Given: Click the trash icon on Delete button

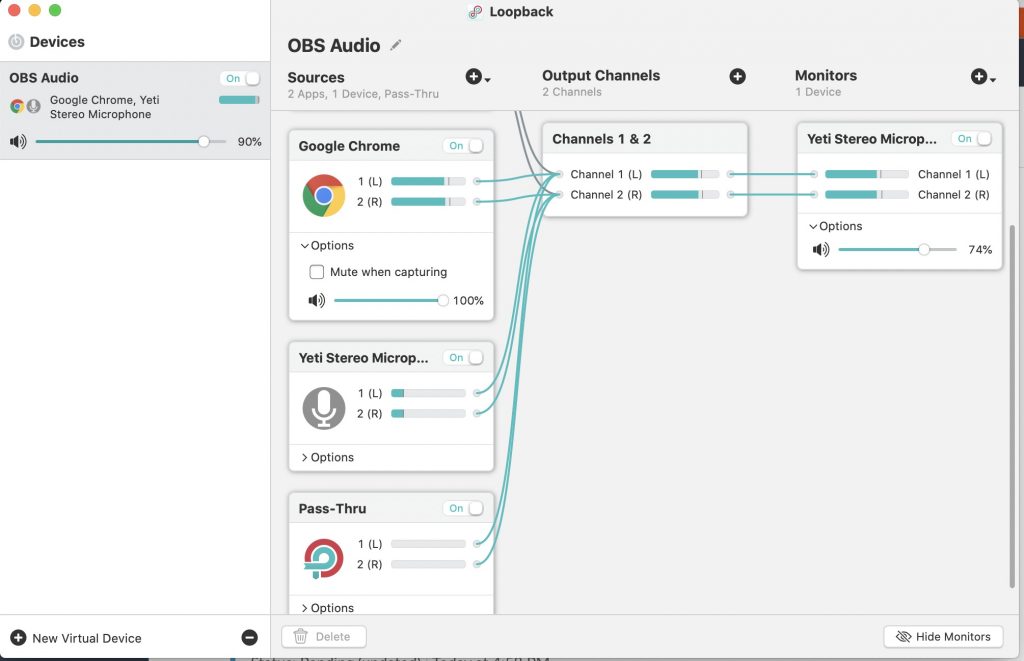Looking at the screenshot, I should click(300, 636).
